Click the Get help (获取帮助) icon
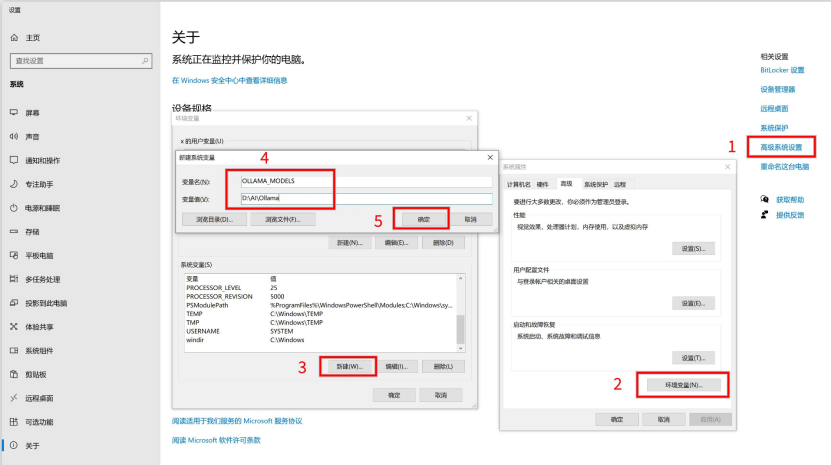 764,199
